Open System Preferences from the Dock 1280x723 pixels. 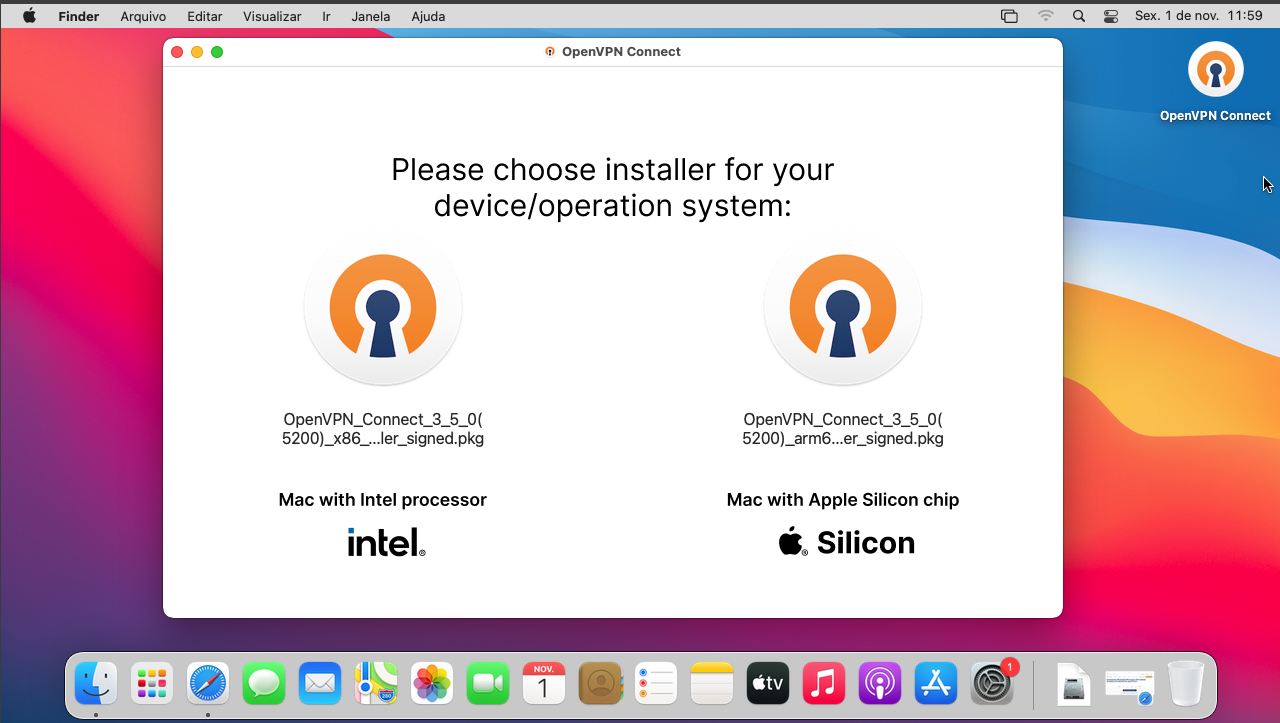(992, 684)
